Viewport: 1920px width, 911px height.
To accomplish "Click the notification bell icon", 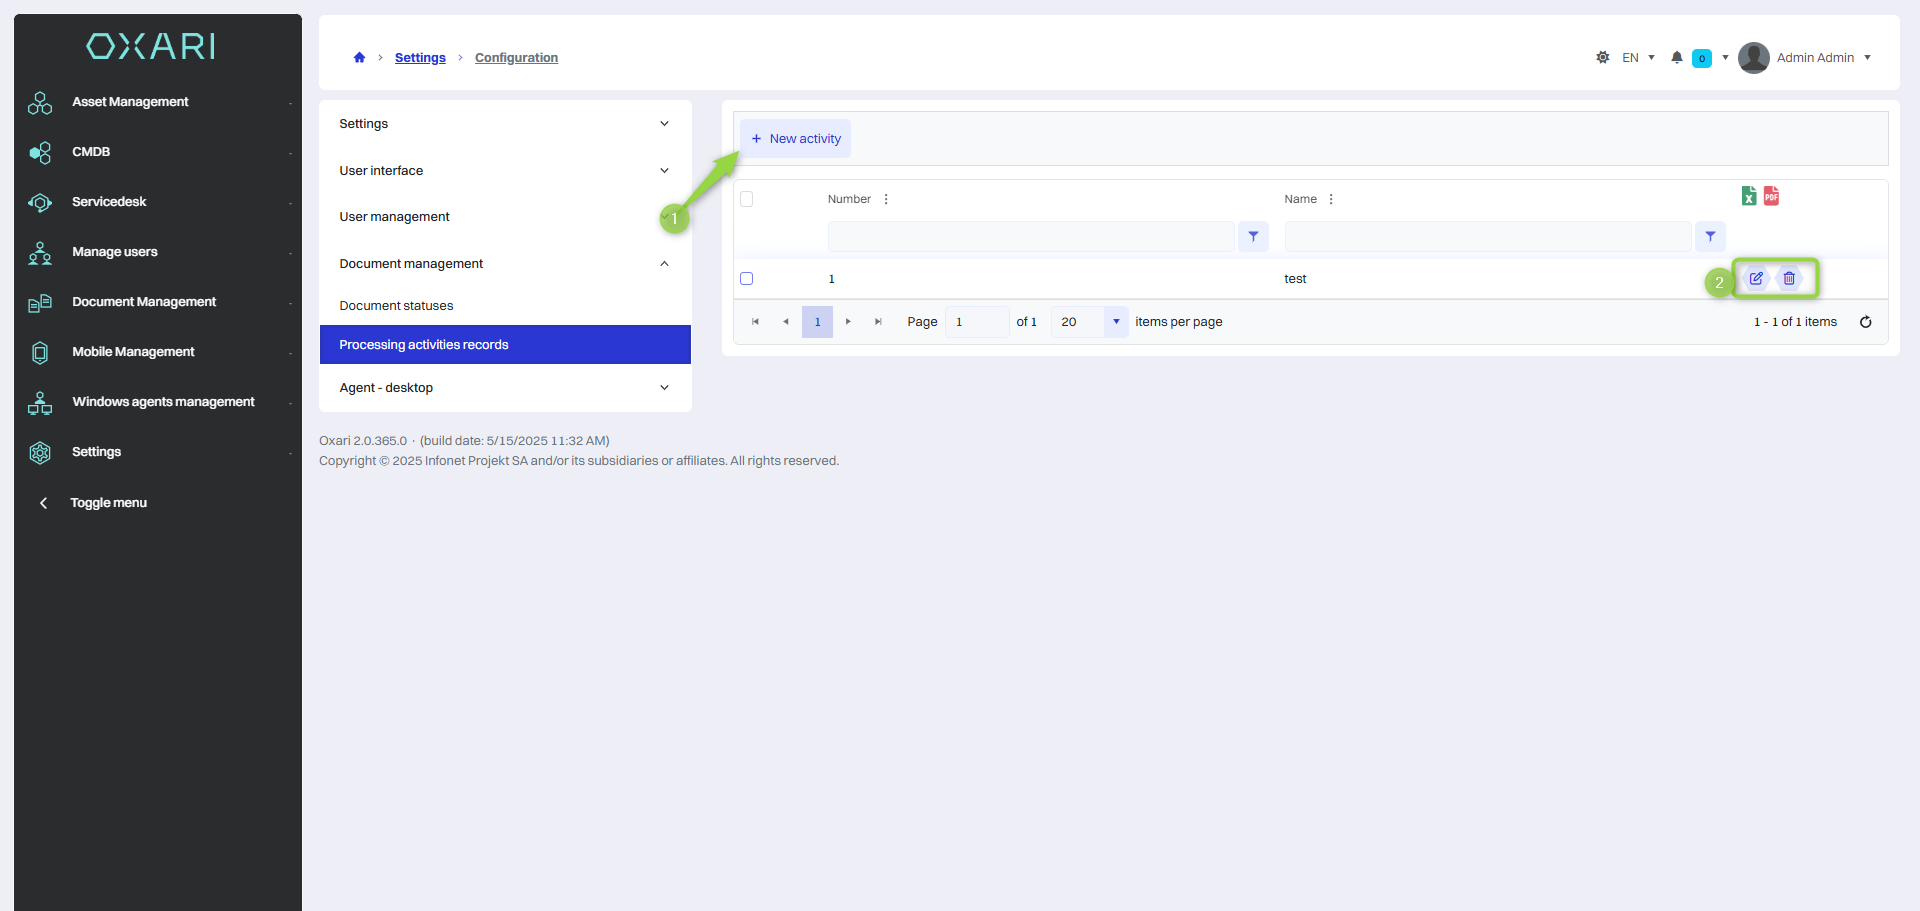I will click(1677, 58).
